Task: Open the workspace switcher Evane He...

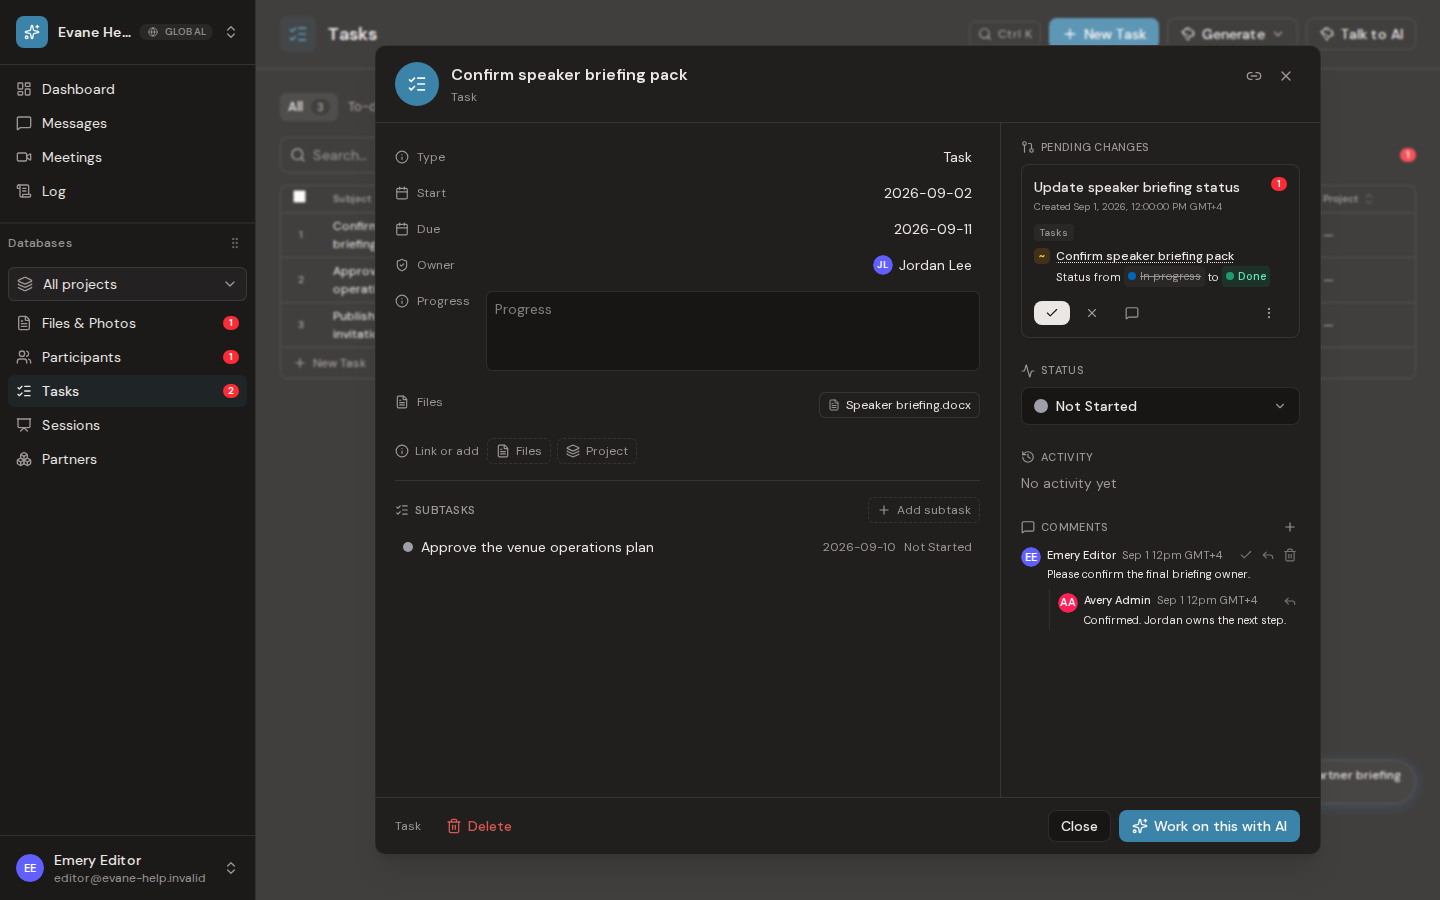Action: [x=127, y=32]
